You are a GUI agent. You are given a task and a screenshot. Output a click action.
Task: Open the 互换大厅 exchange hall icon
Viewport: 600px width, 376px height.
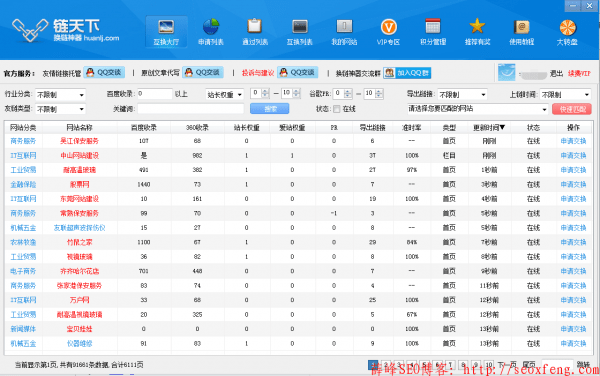[x=166, y=32]
